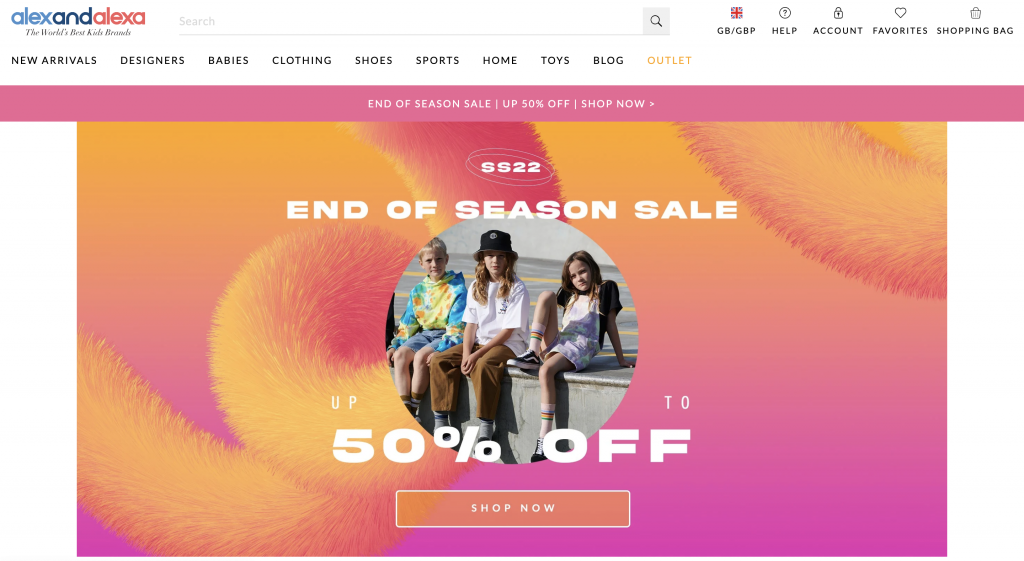Click the pink End of Season Sale strip

tap(512, 103)
